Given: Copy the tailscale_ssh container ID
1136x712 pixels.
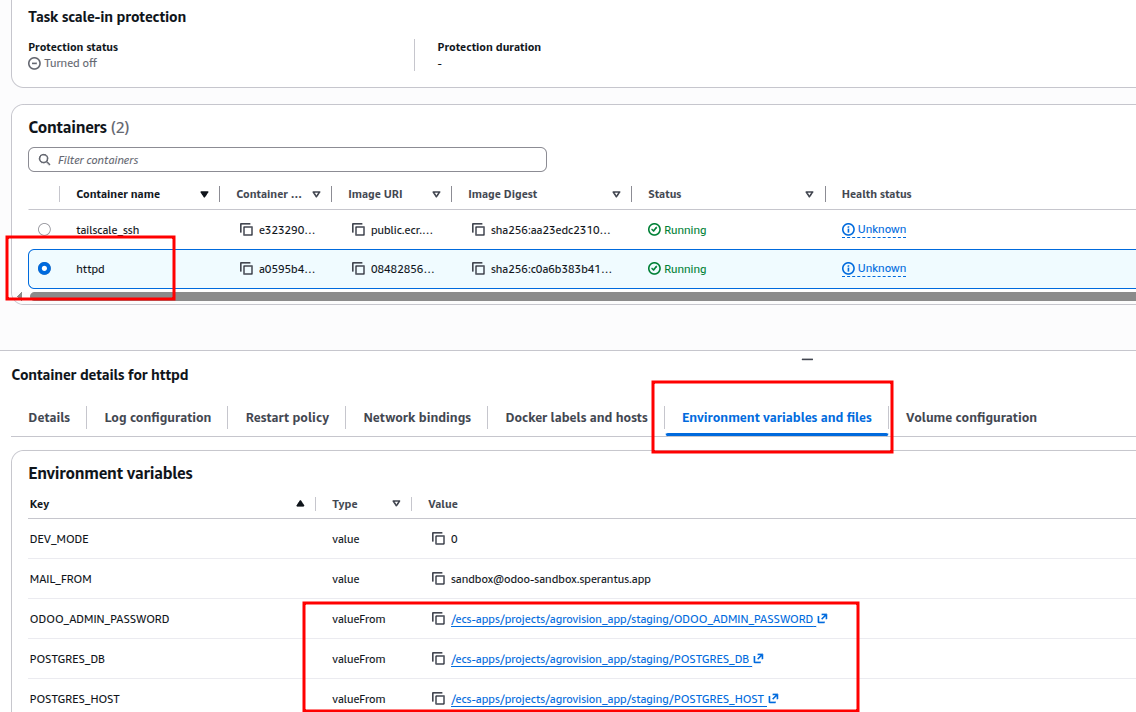Looking at the screenshot, I should (246, 230).
